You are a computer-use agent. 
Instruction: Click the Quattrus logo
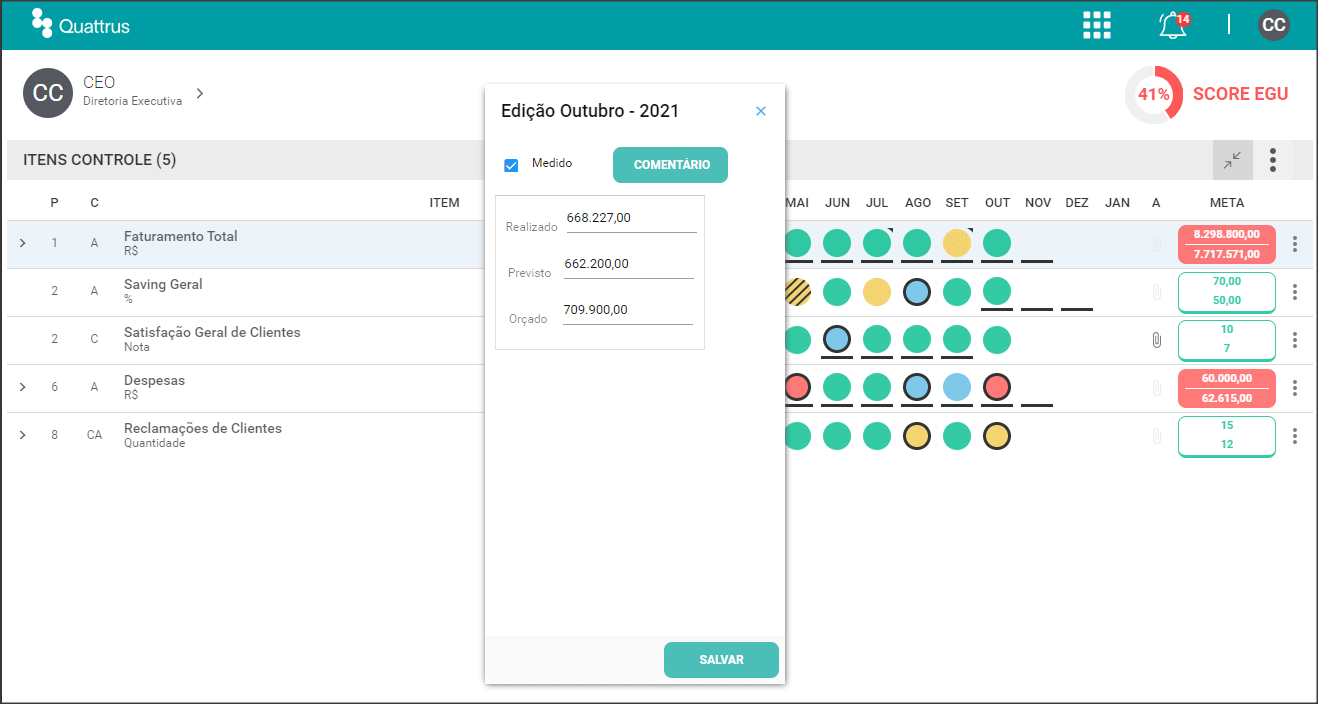pyautogui.click(x=81, y=25)
